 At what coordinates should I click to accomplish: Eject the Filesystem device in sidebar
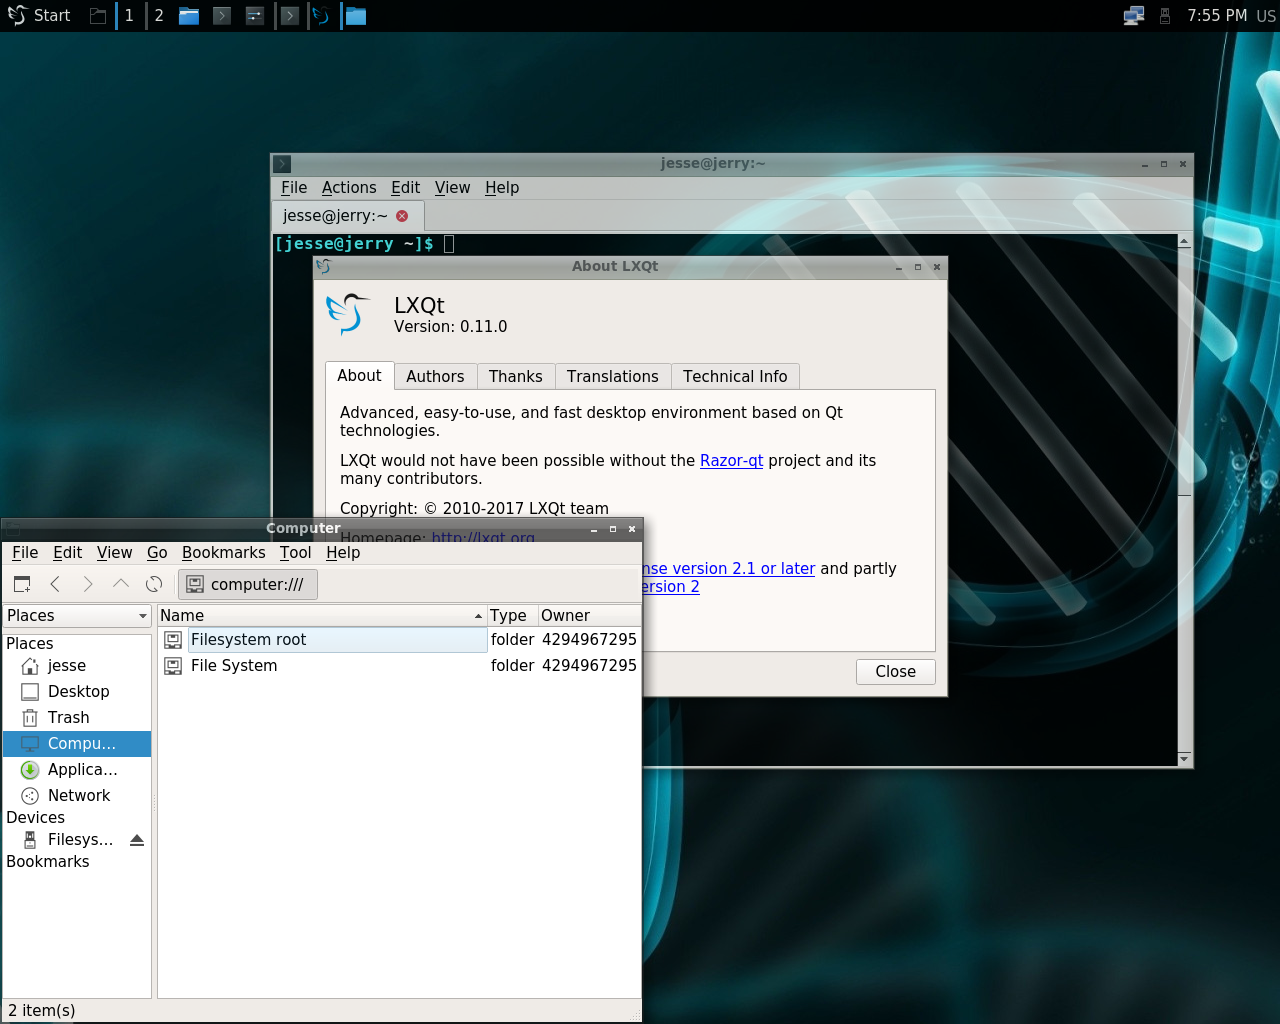[x=137, y=840]
